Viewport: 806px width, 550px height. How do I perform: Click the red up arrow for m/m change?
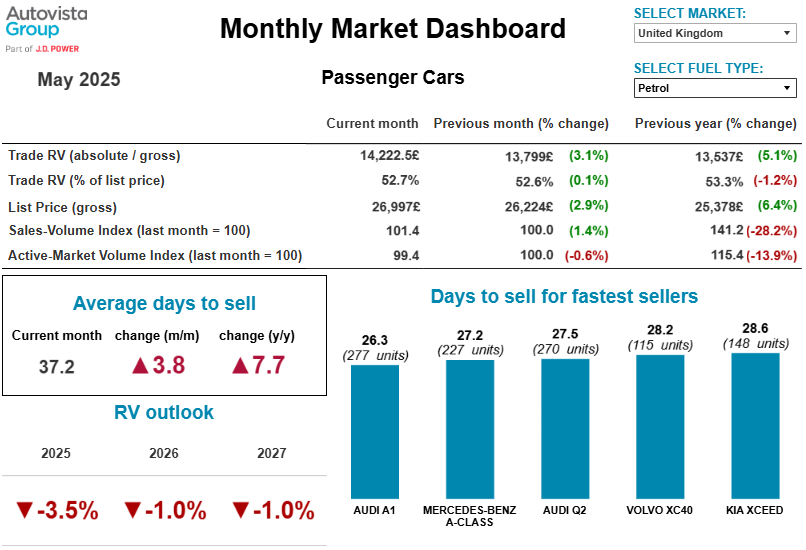click(x=140, y=366)
